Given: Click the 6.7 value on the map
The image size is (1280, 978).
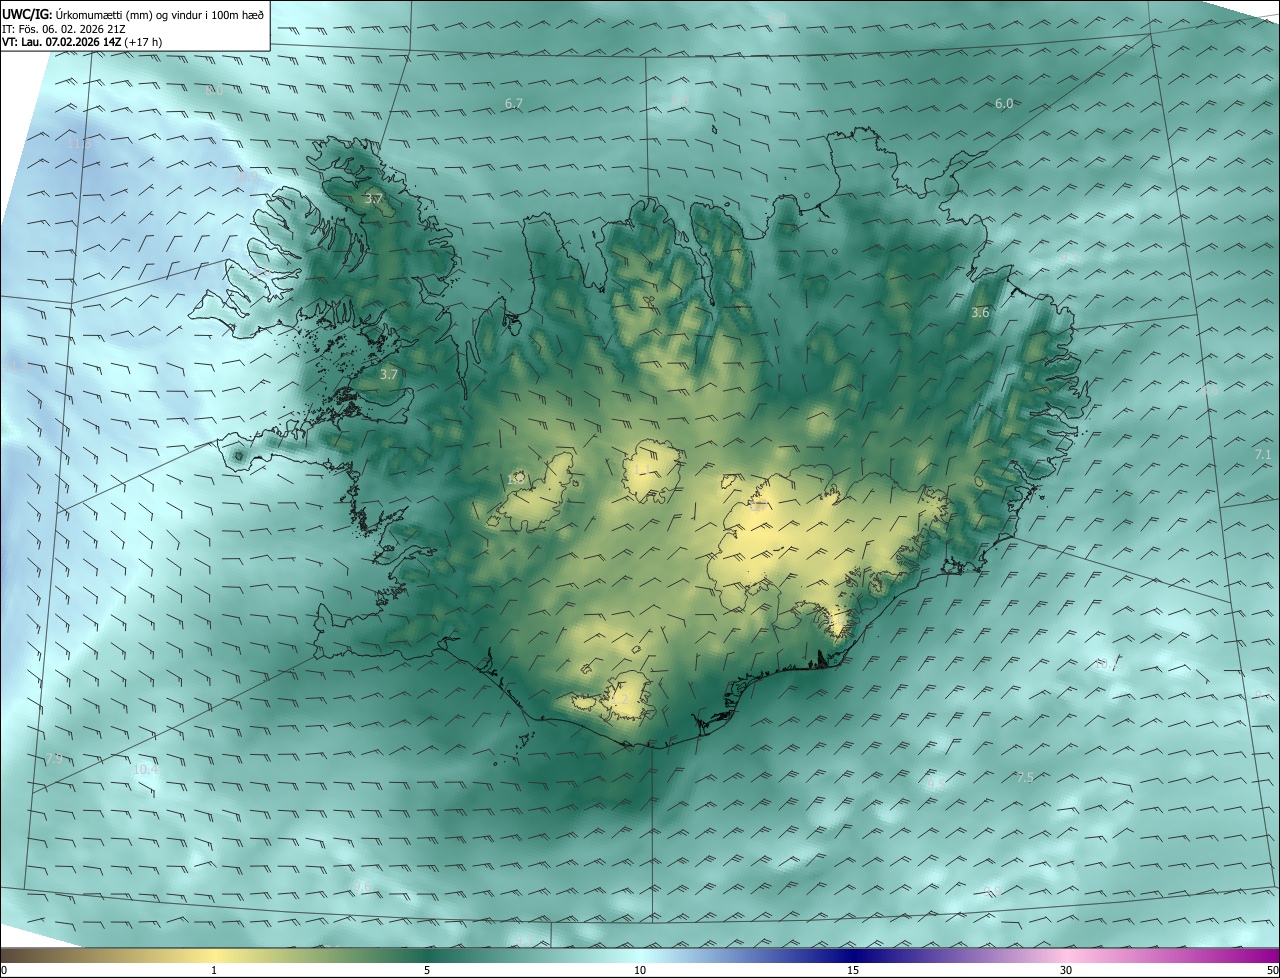Looking at the screenshot, I should pyautogui.click(x=514, y=103).
